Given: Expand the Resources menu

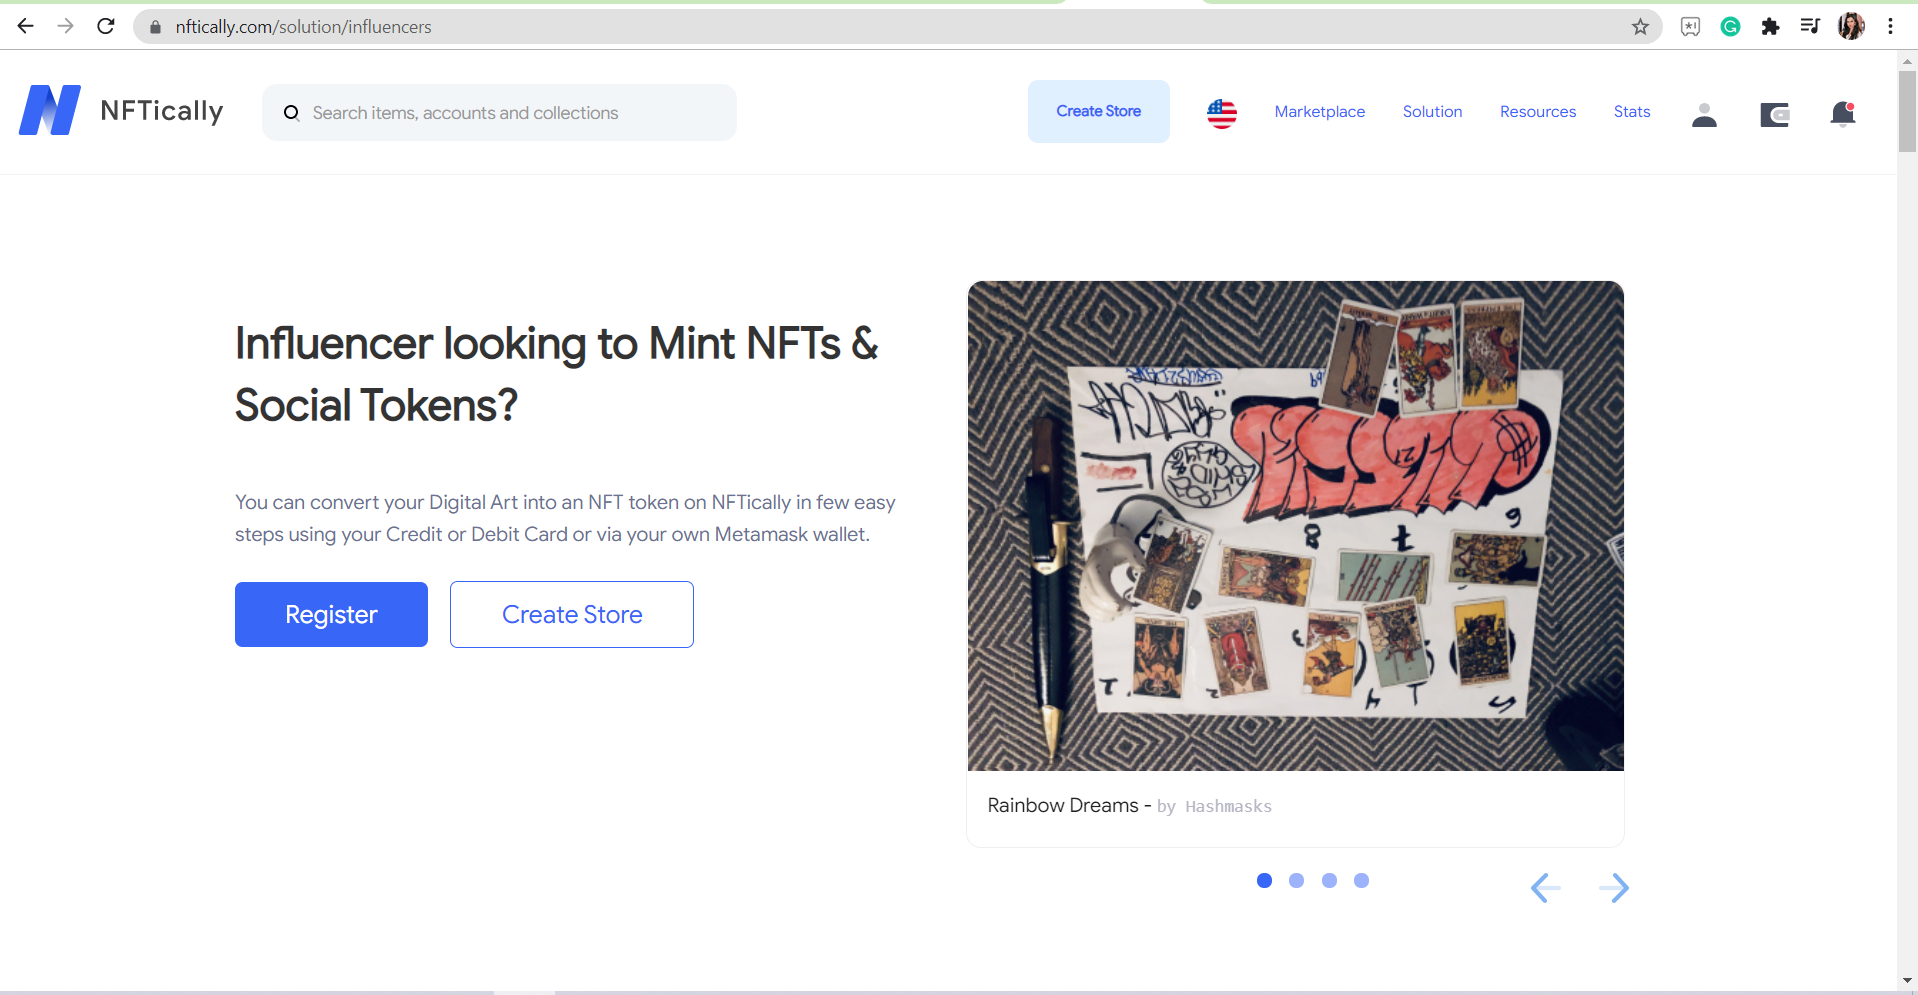Looking at the screenshot, I should (1537, 112).
